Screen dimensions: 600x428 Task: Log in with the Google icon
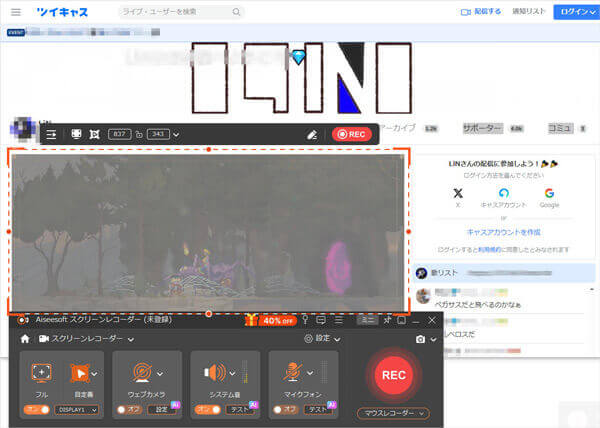point(549,193)
